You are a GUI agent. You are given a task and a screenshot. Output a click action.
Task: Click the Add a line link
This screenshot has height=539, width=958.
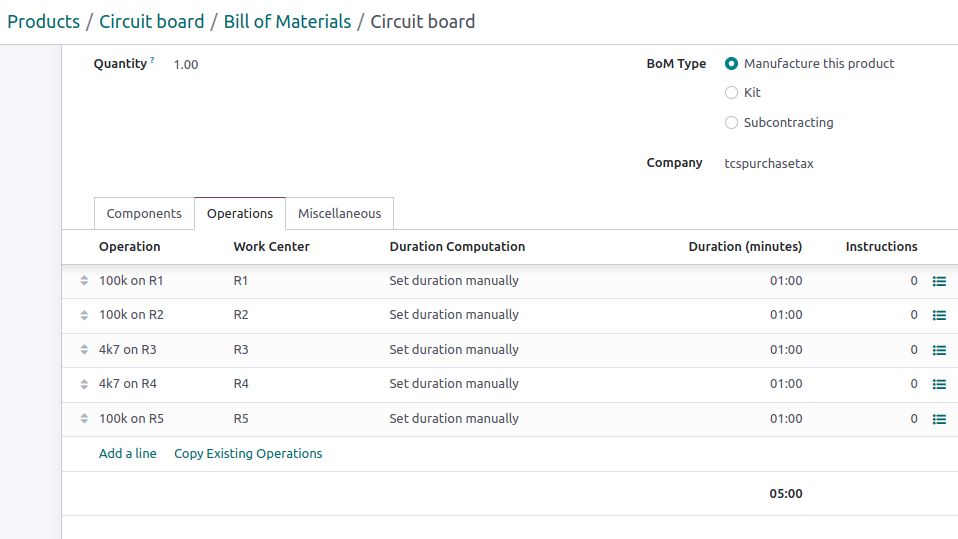click(x=128, y=453)
